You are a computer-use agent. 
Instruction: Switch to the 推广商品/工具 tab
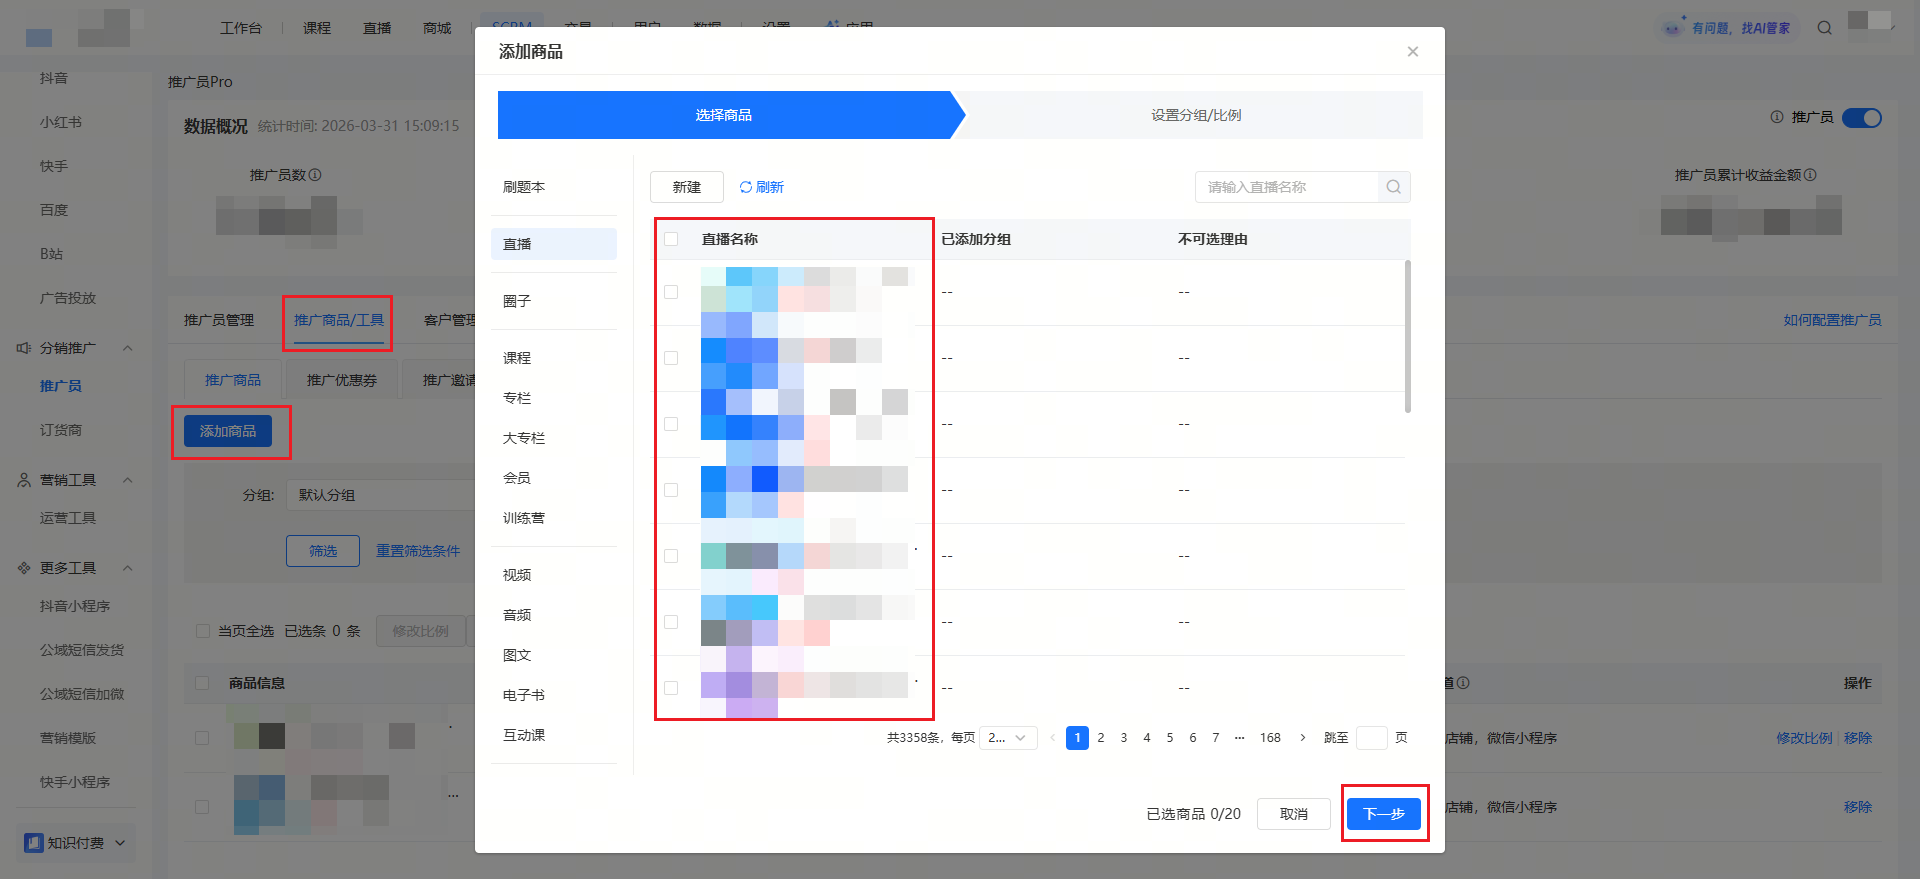point(338,320)
